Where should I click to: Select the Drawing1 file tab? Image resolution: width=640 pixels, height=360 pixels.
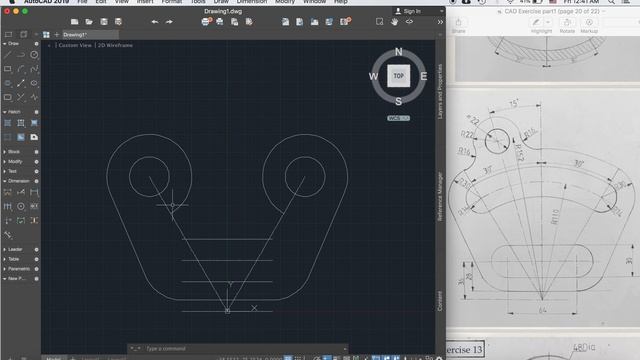(90, 35)
